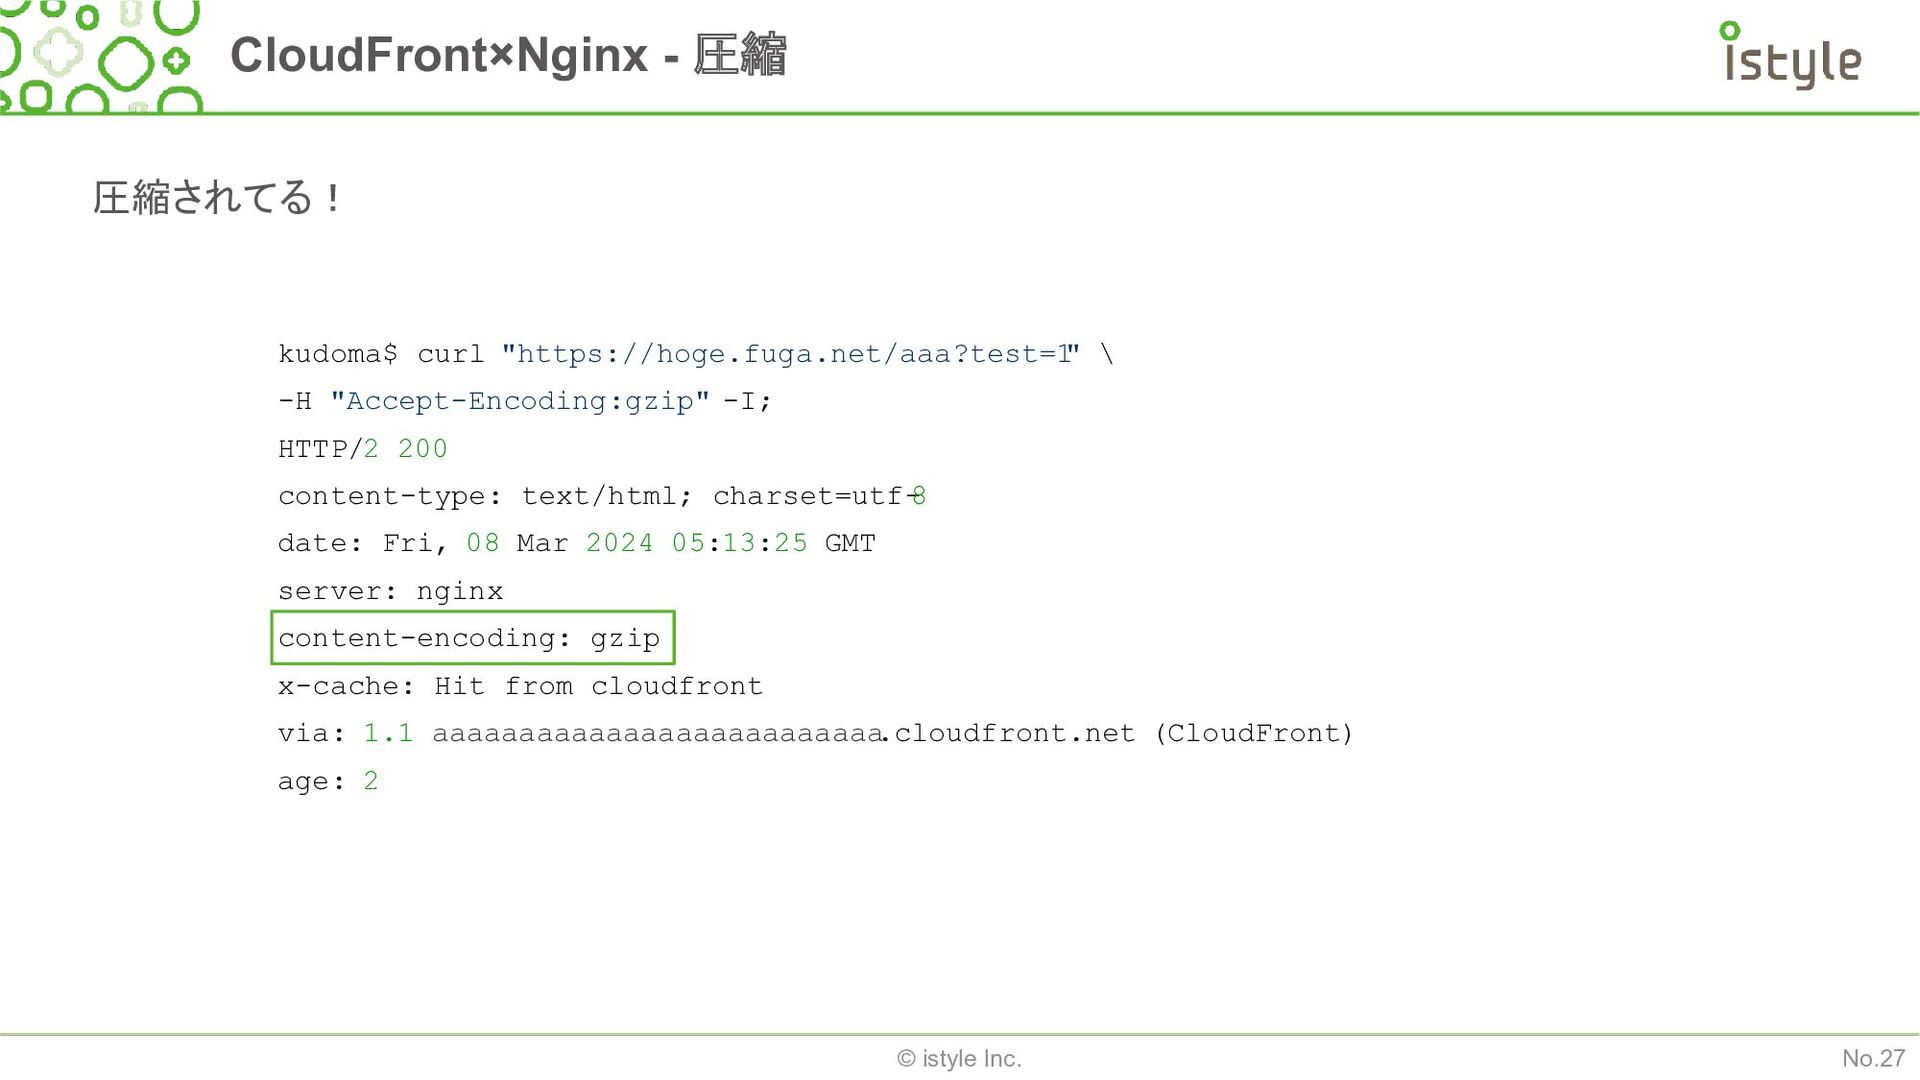Click the green decorative pattern graphic
The width and height of the screenshot is (1920, 1080).
(101, 56)
